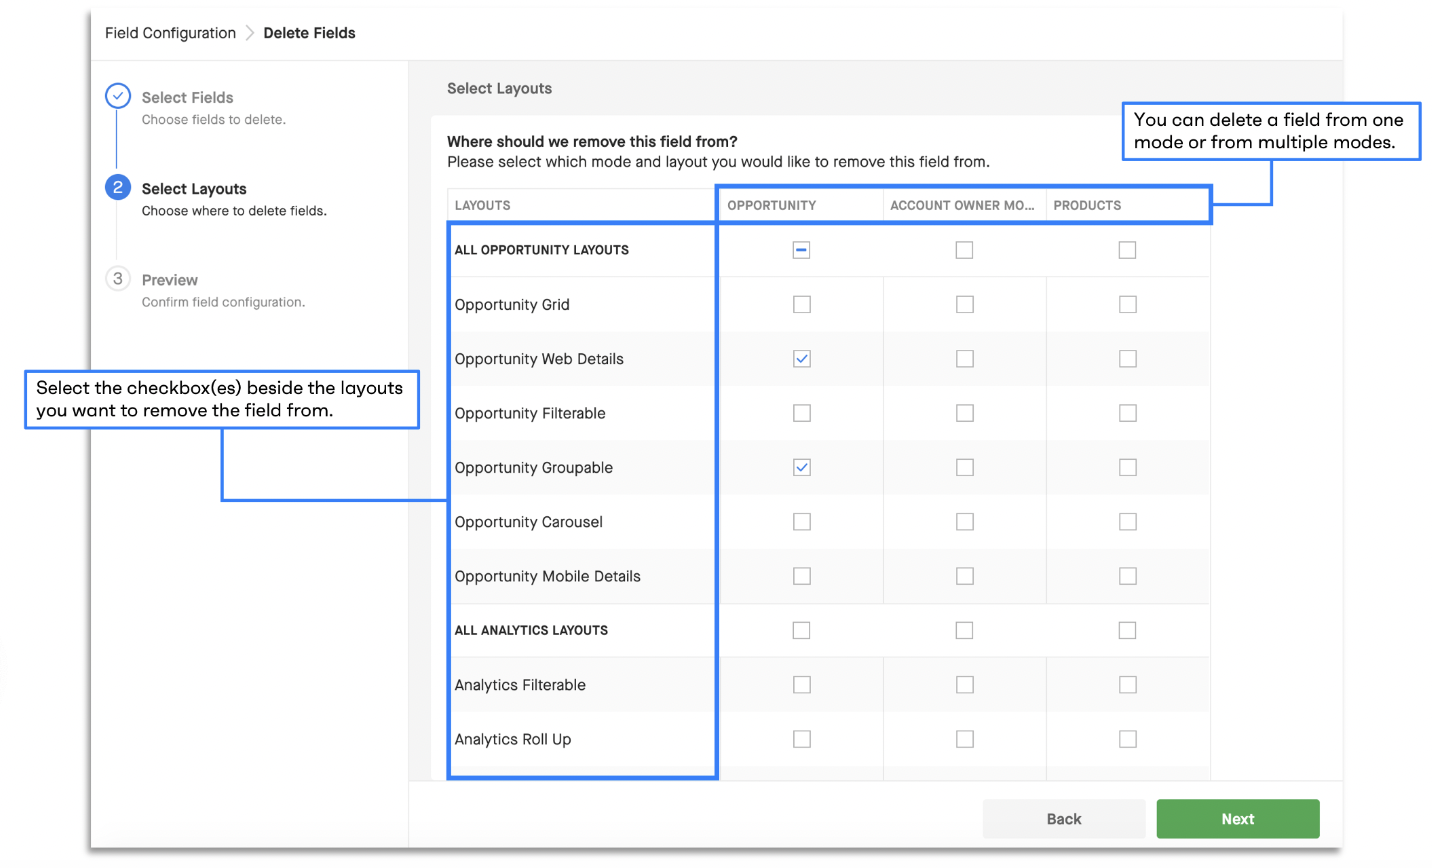The width and height of the screenshot is (1432, 868).
Task: Click the breadcrumb chevron after Field Configuration
Action: point(250,33)
